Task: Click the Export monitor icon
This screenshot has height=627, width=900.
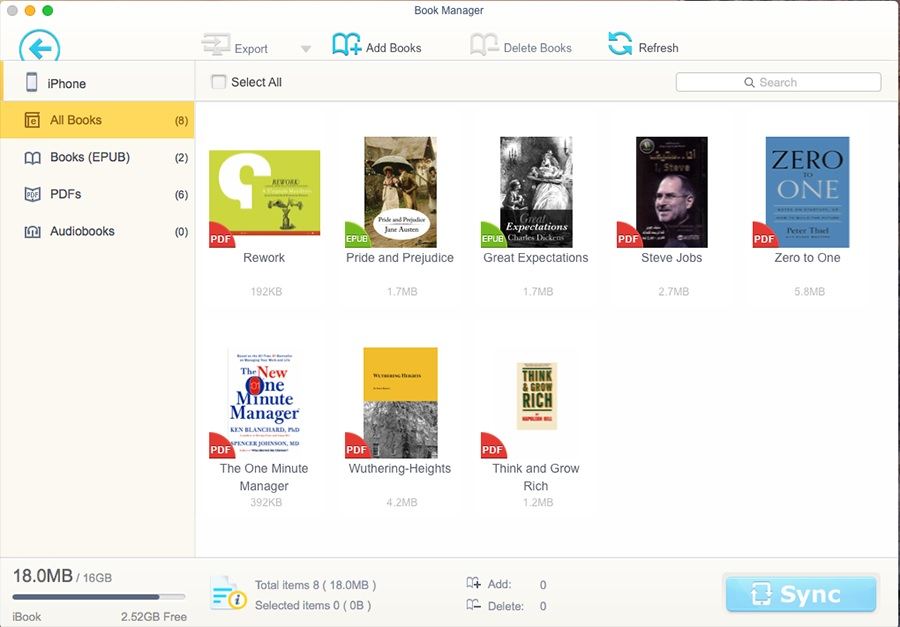Action: pos(216,45)
